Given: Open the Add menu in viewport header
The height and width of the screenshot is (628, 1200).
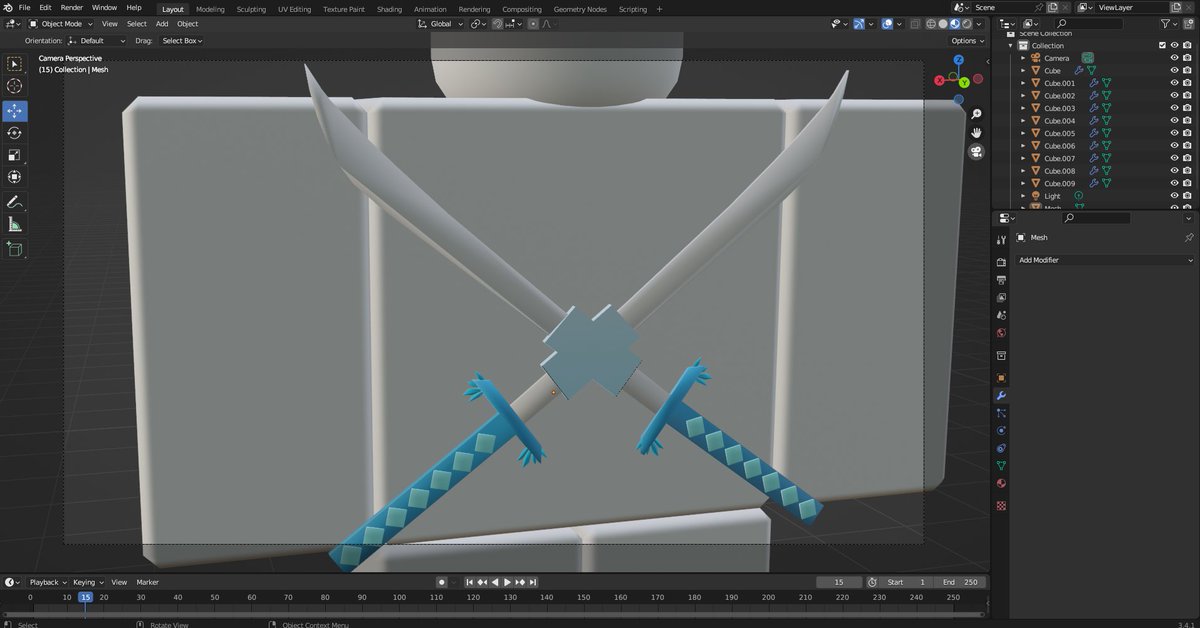Looking at the screenshot, I should point(161,23).
